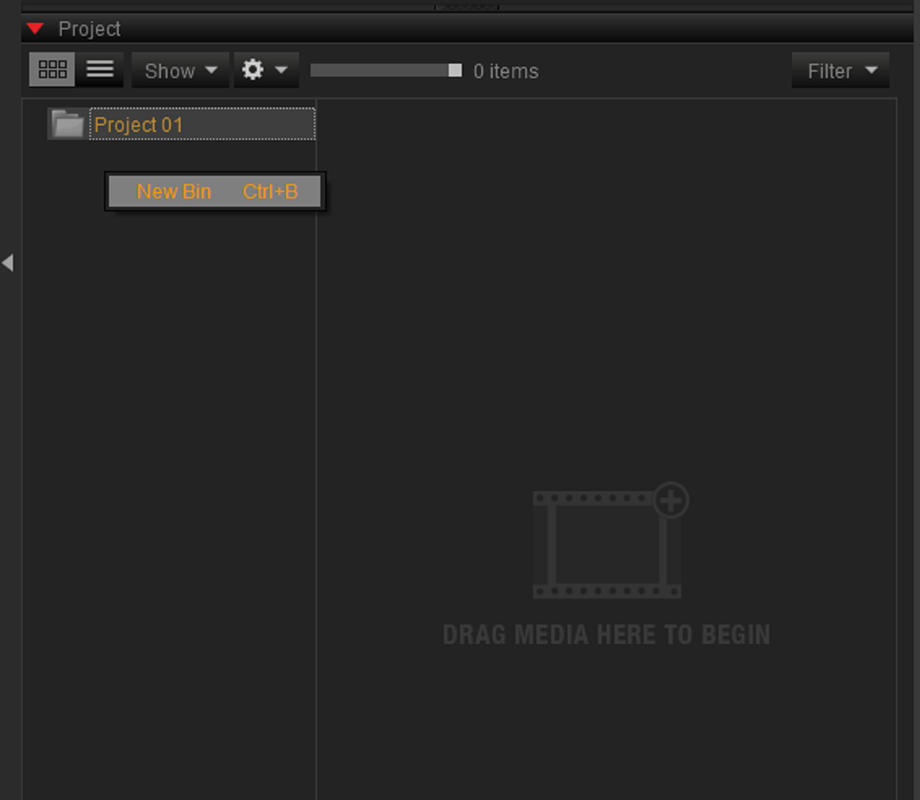Collapse the side panel with the left arrow
The image size is (920, 800).
point(8,262)
